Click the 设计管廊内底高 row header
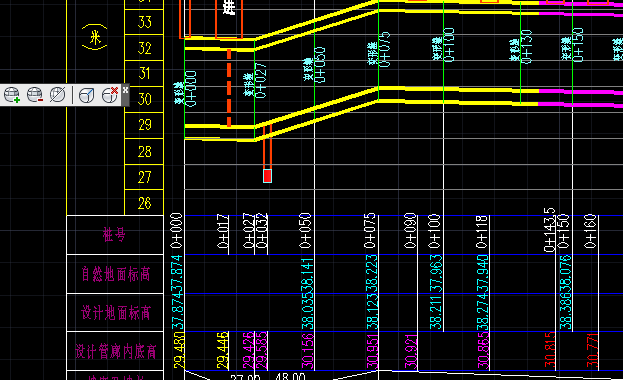623x380 pixels. click(115, 351)
